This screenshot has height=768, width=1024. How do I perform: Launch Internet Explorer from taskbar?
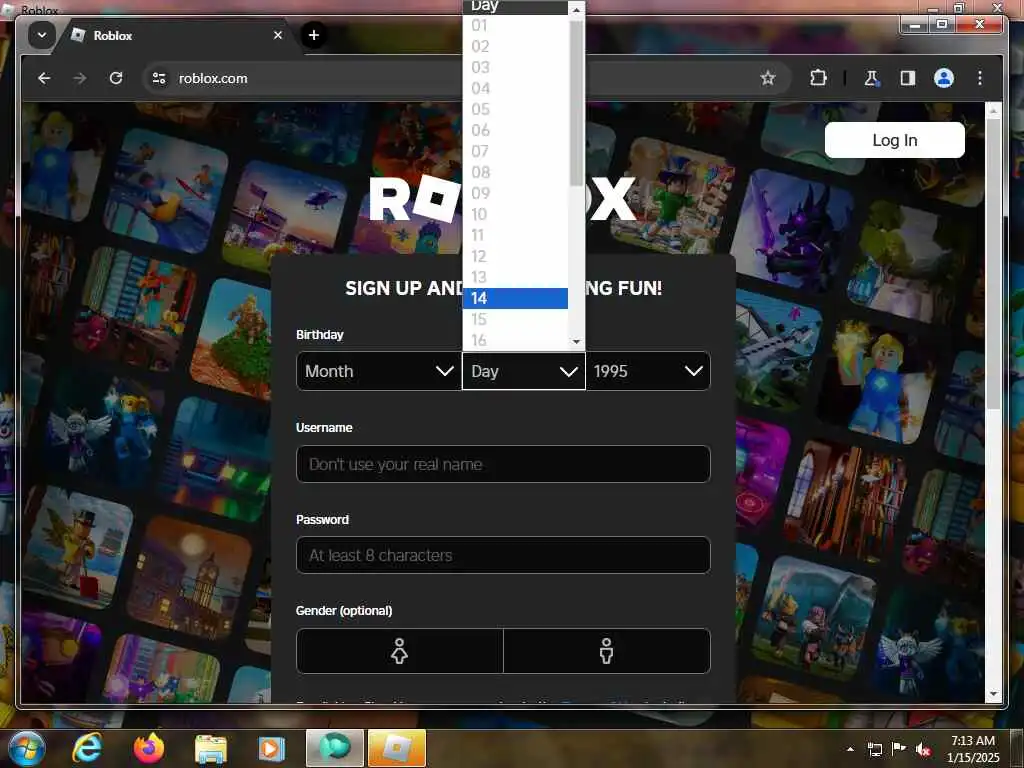88,748
